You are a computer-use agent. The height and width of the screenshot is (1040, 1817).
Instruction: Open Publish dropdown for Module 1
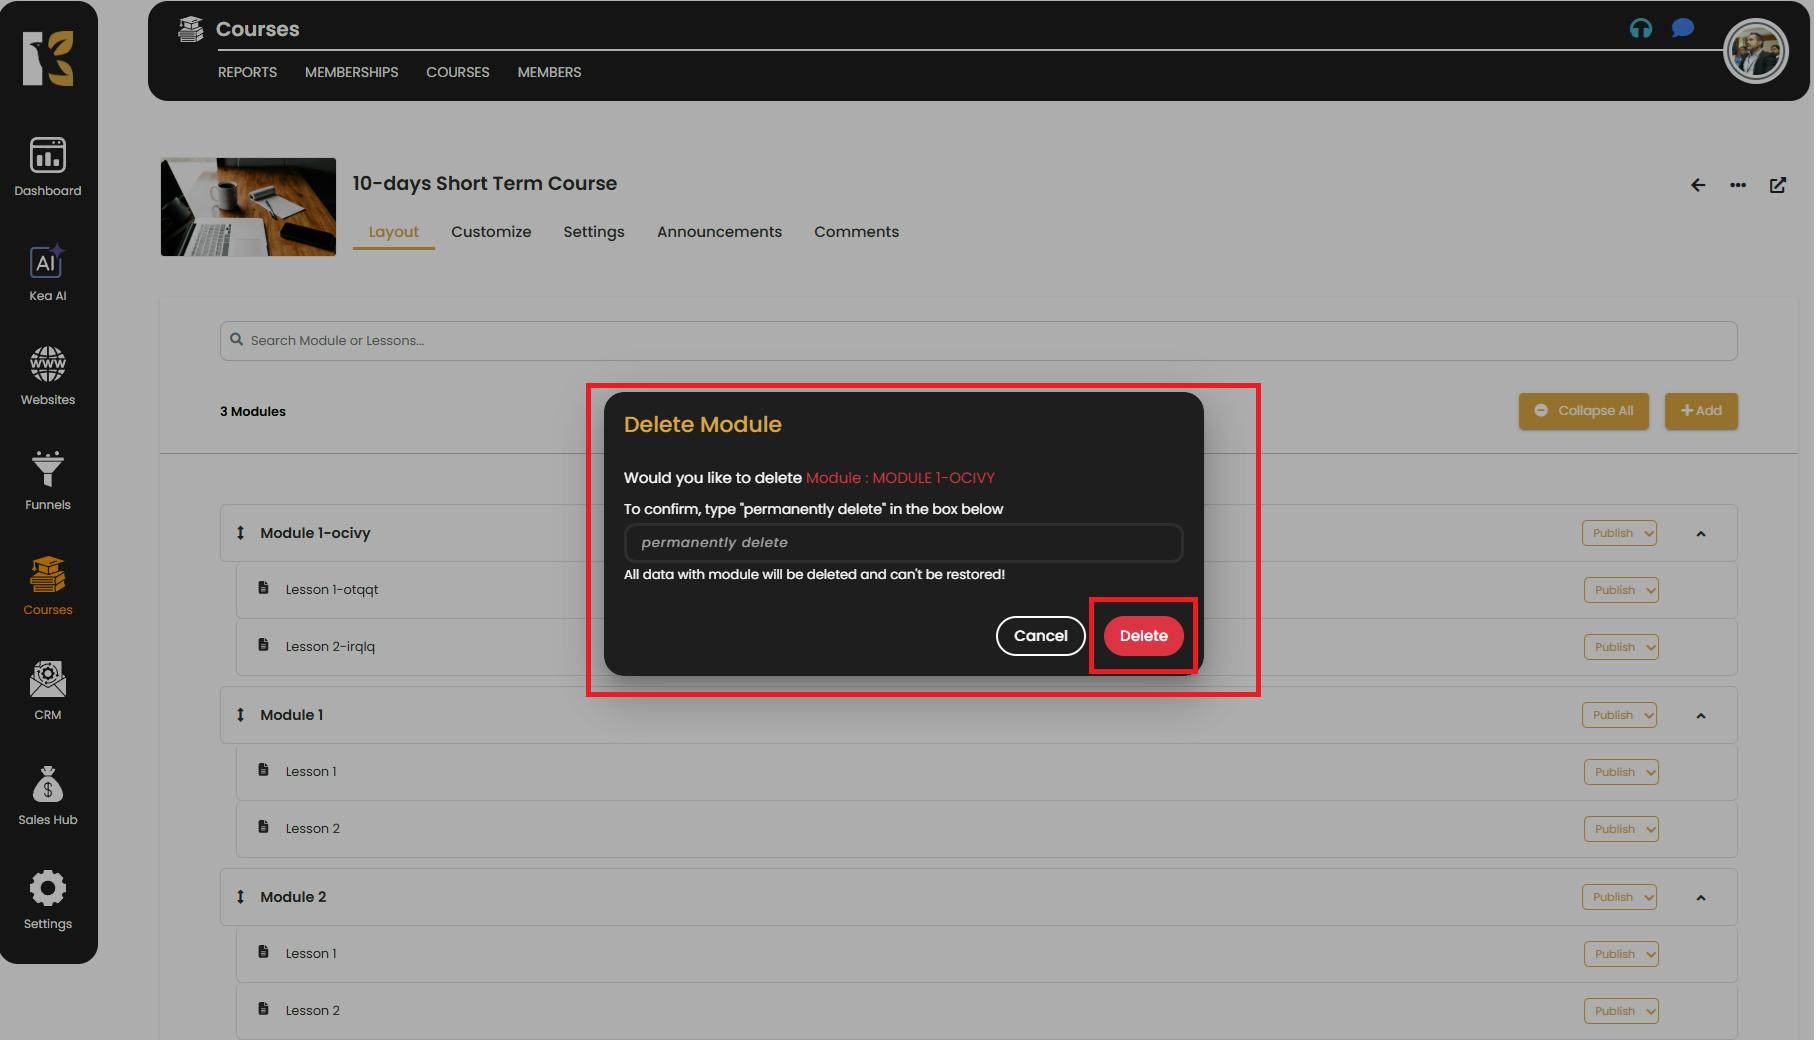[x=1619, y=716]
